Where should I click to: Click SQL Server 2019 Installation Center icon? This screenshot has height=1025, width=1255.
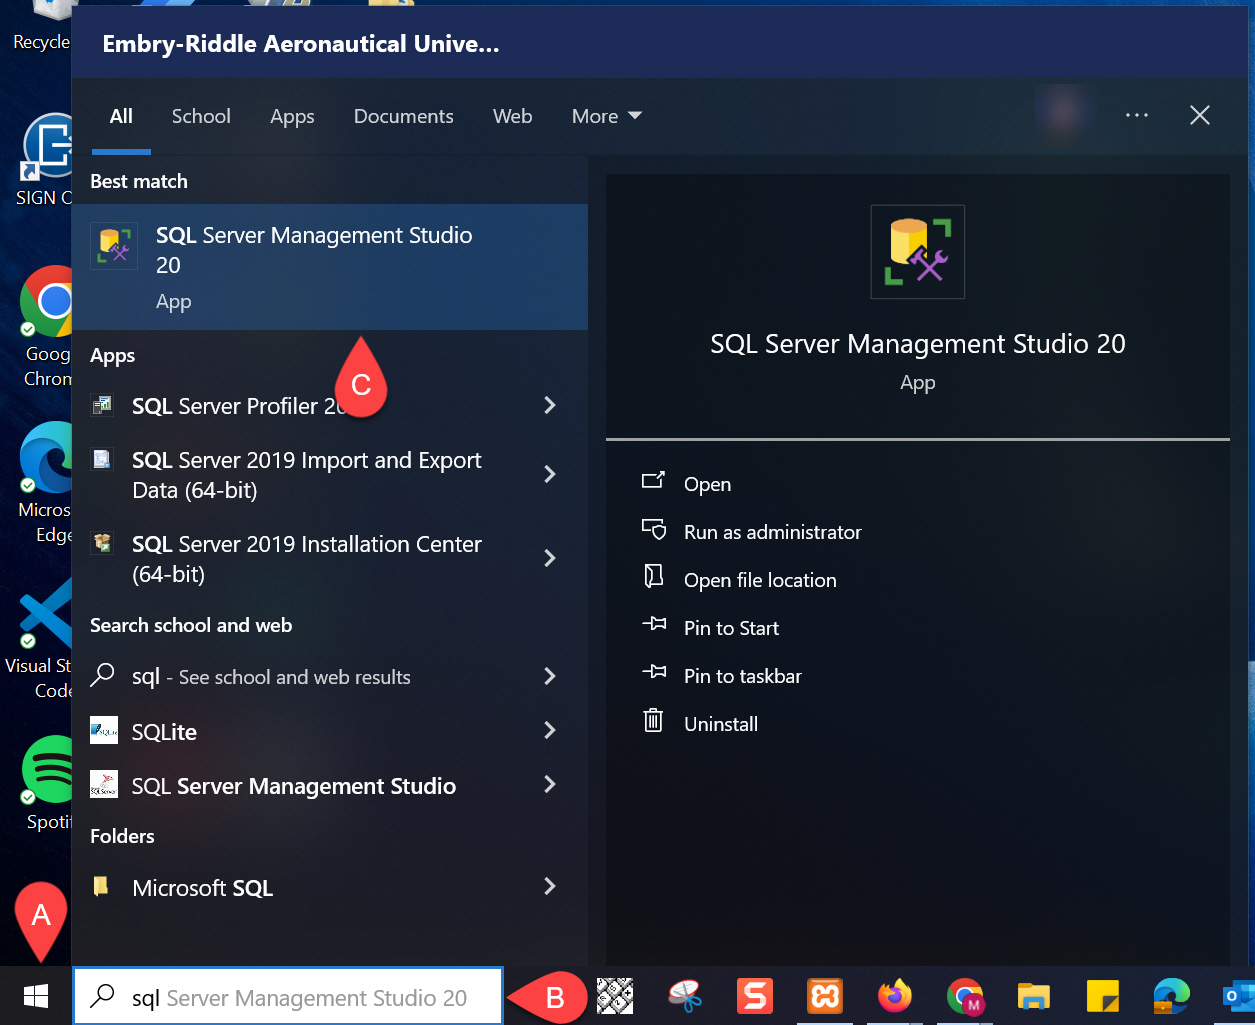102,543
